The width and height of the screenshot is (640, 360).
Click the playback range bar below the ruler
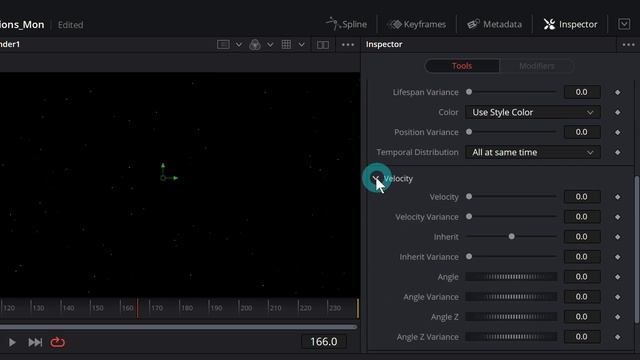pos(178,327)
